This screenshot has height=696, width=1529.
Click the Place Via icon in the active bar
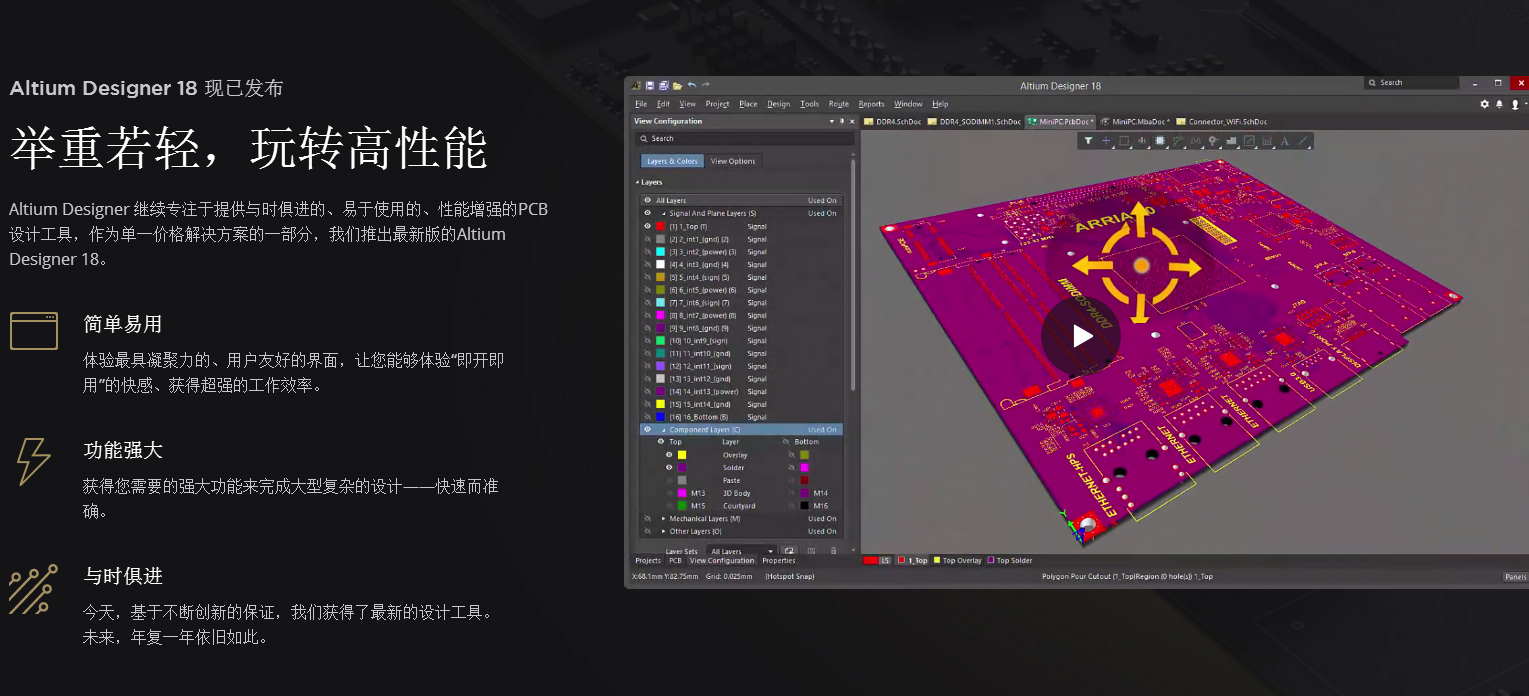coord(1213,141)
